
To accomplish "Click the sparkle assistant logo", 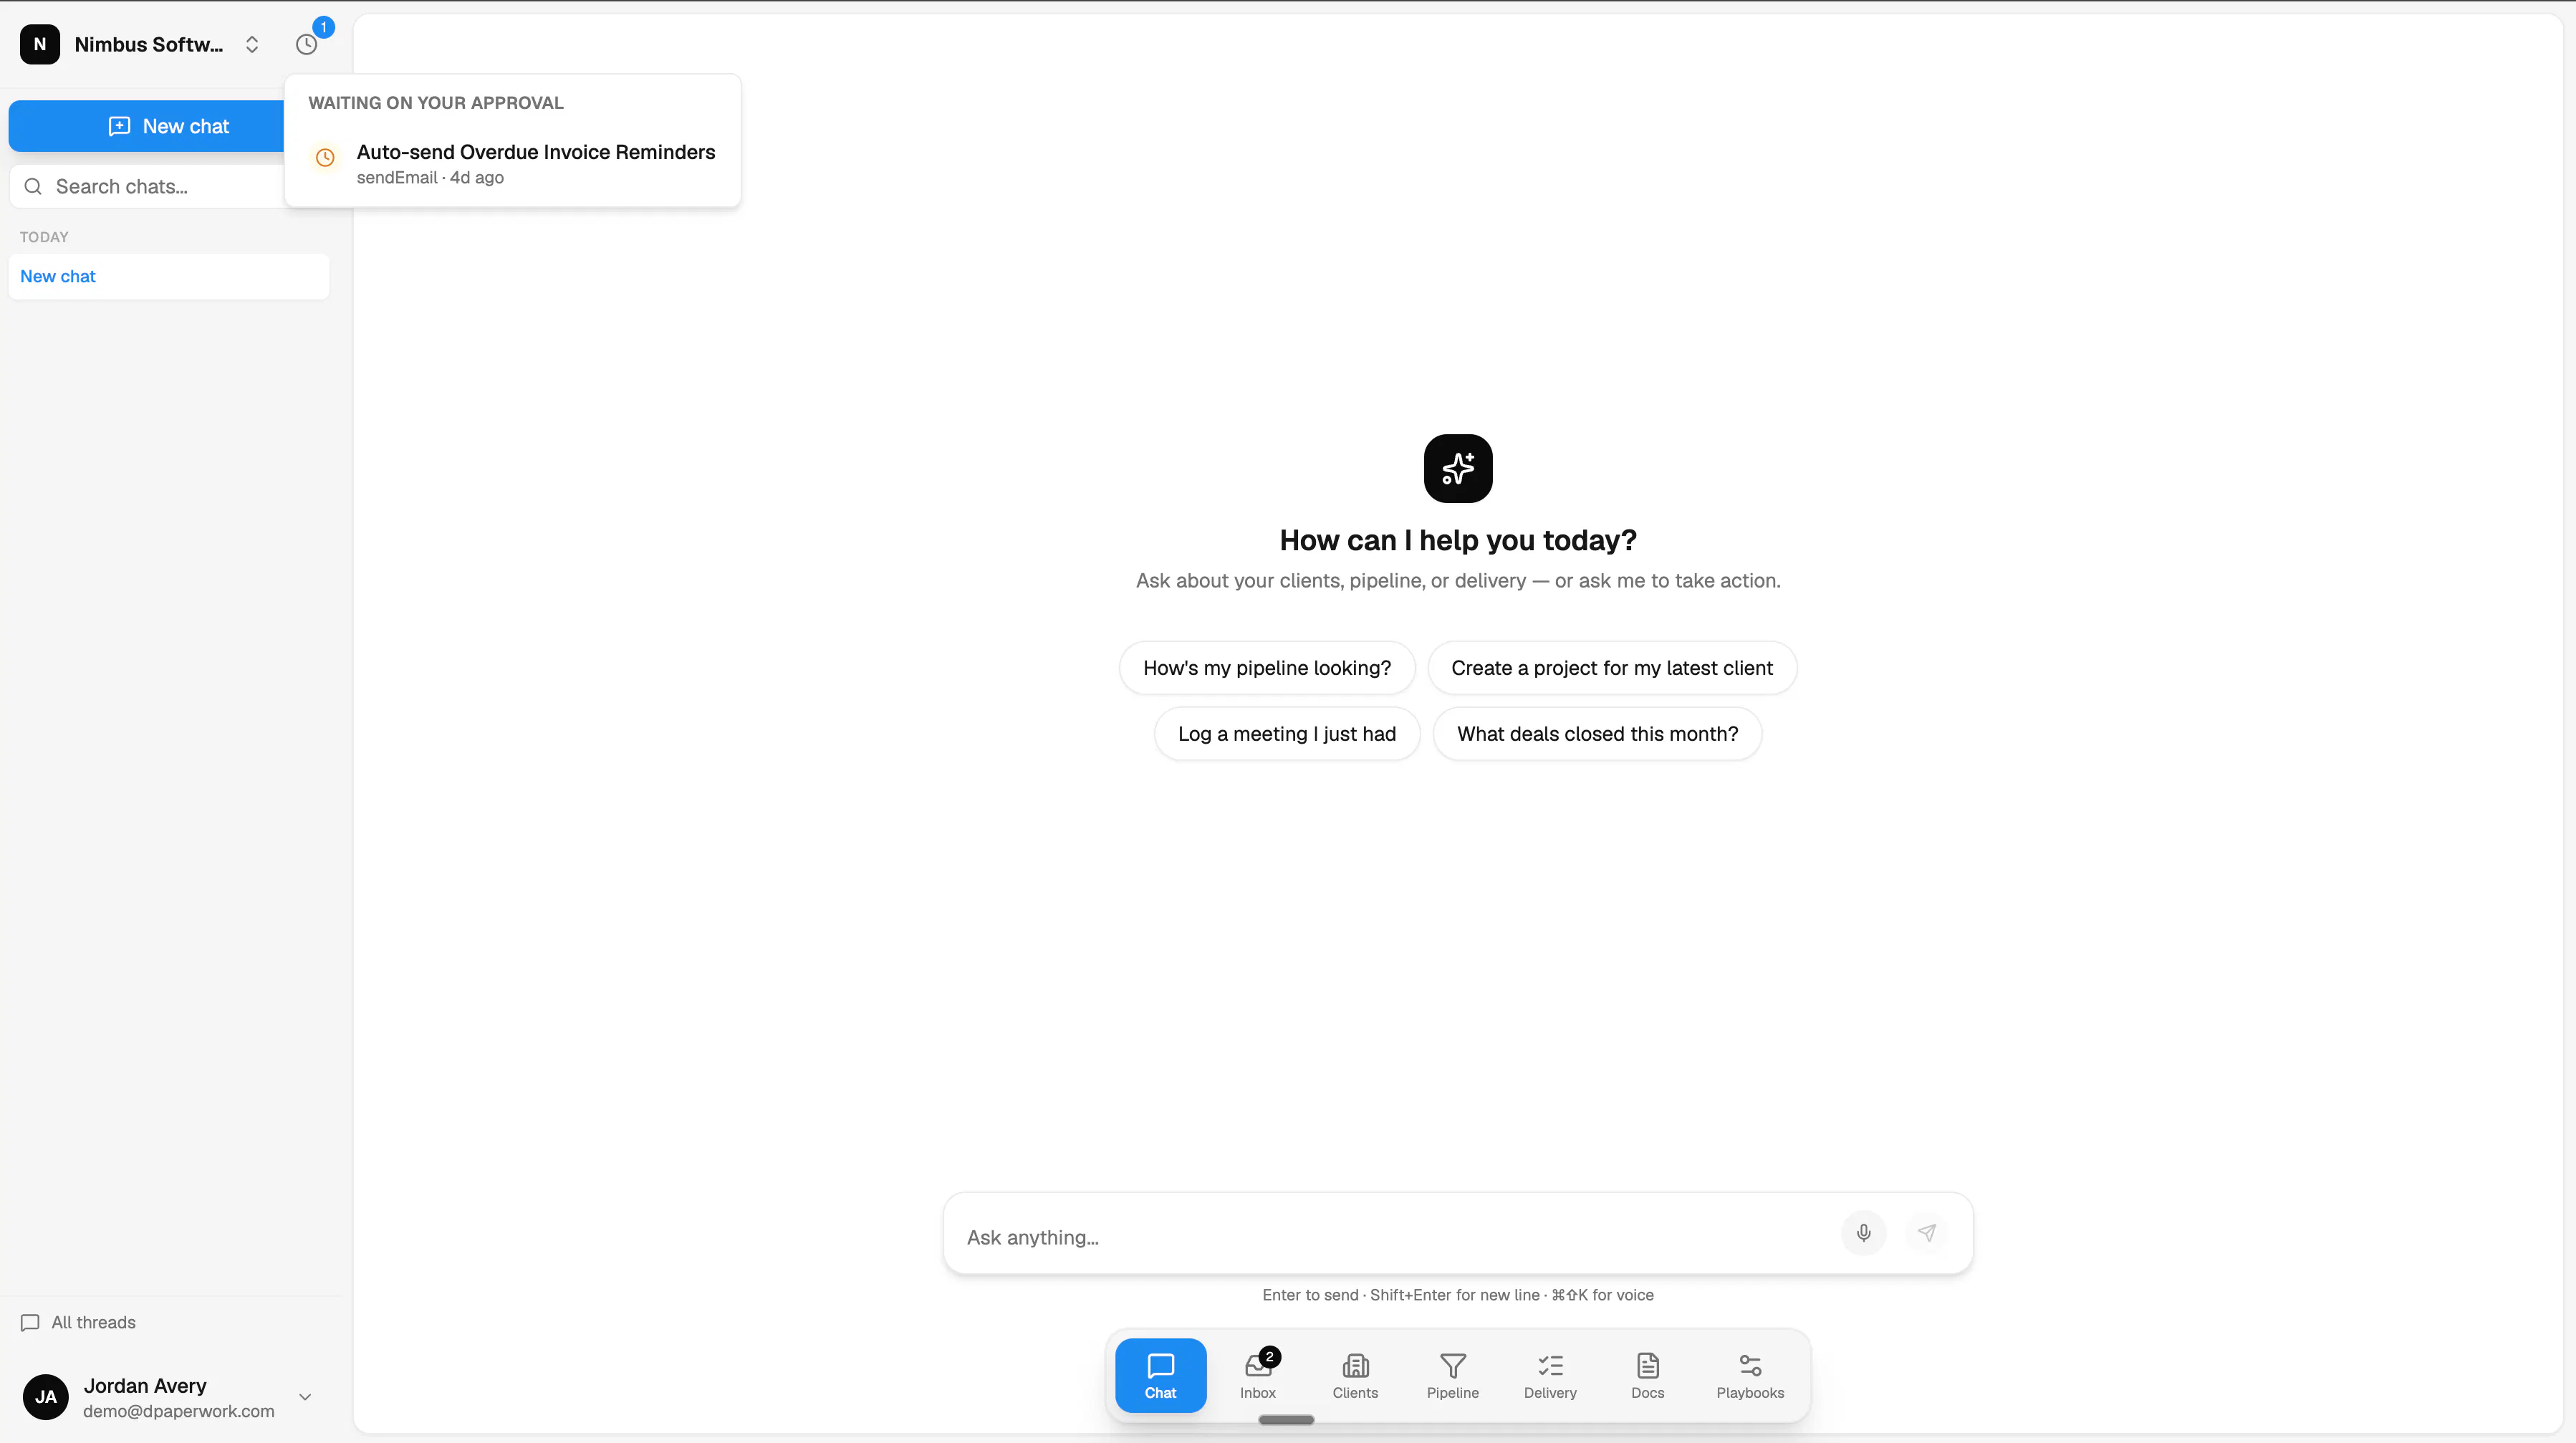I will 1458,468.
